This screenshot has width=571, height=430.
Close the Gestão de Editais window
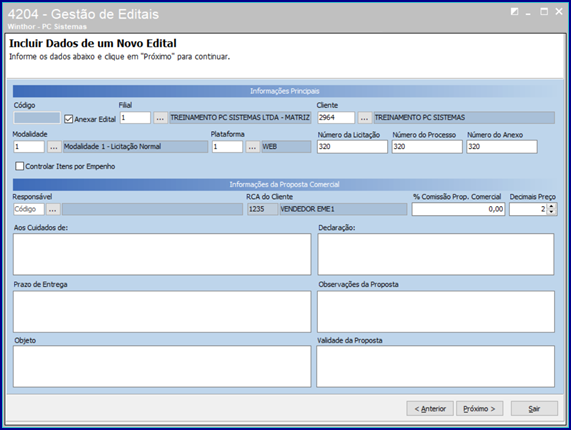559,12
